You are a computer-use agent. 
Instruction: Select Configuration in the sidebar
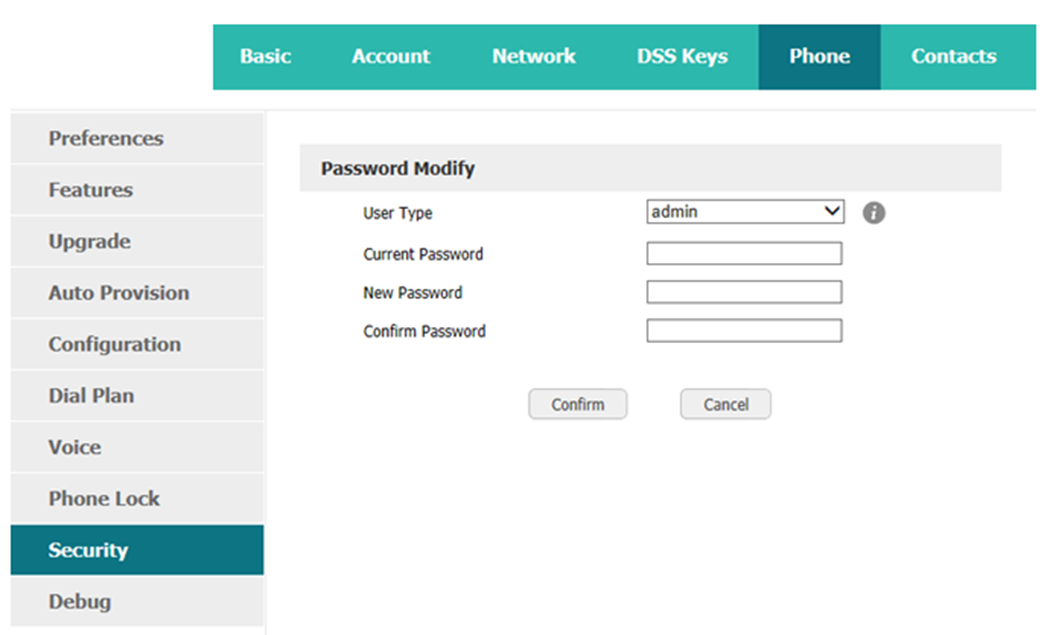[x=137, y=344]
